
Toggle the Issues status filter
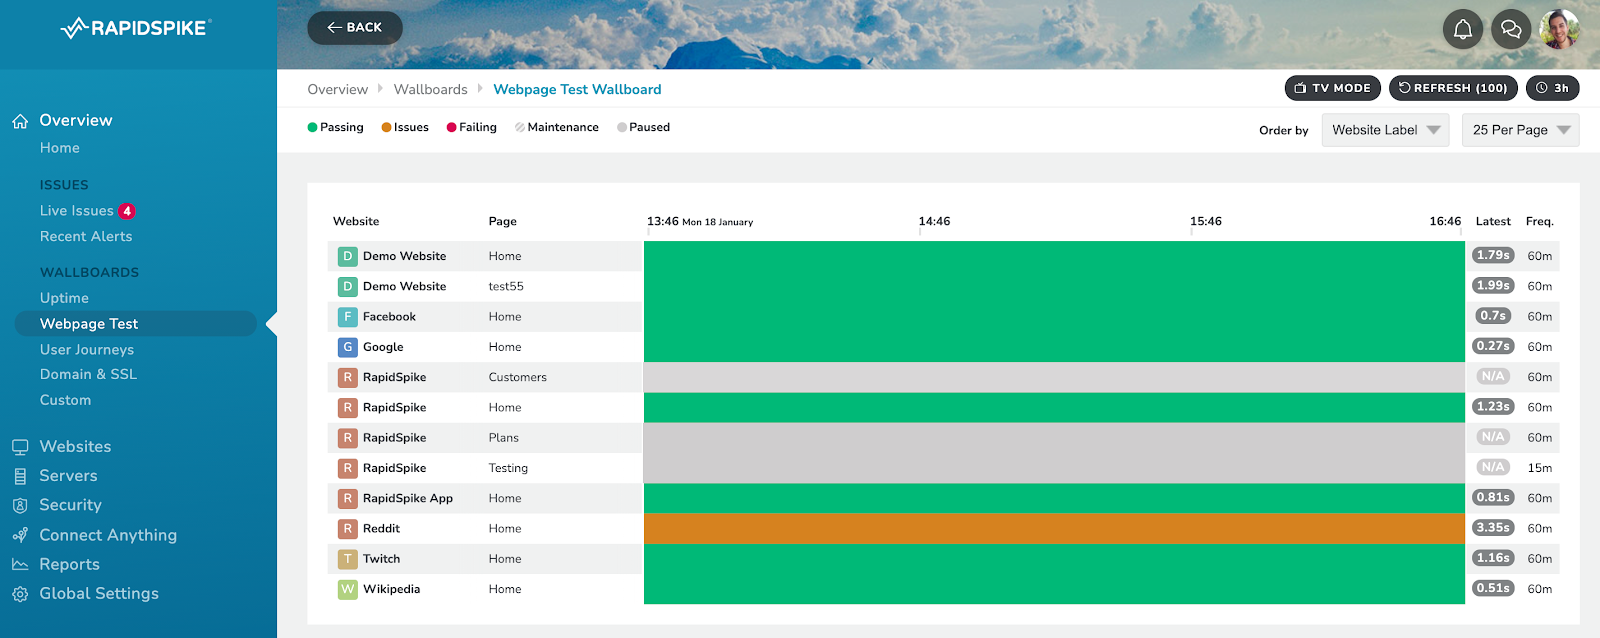coord(405,127)
